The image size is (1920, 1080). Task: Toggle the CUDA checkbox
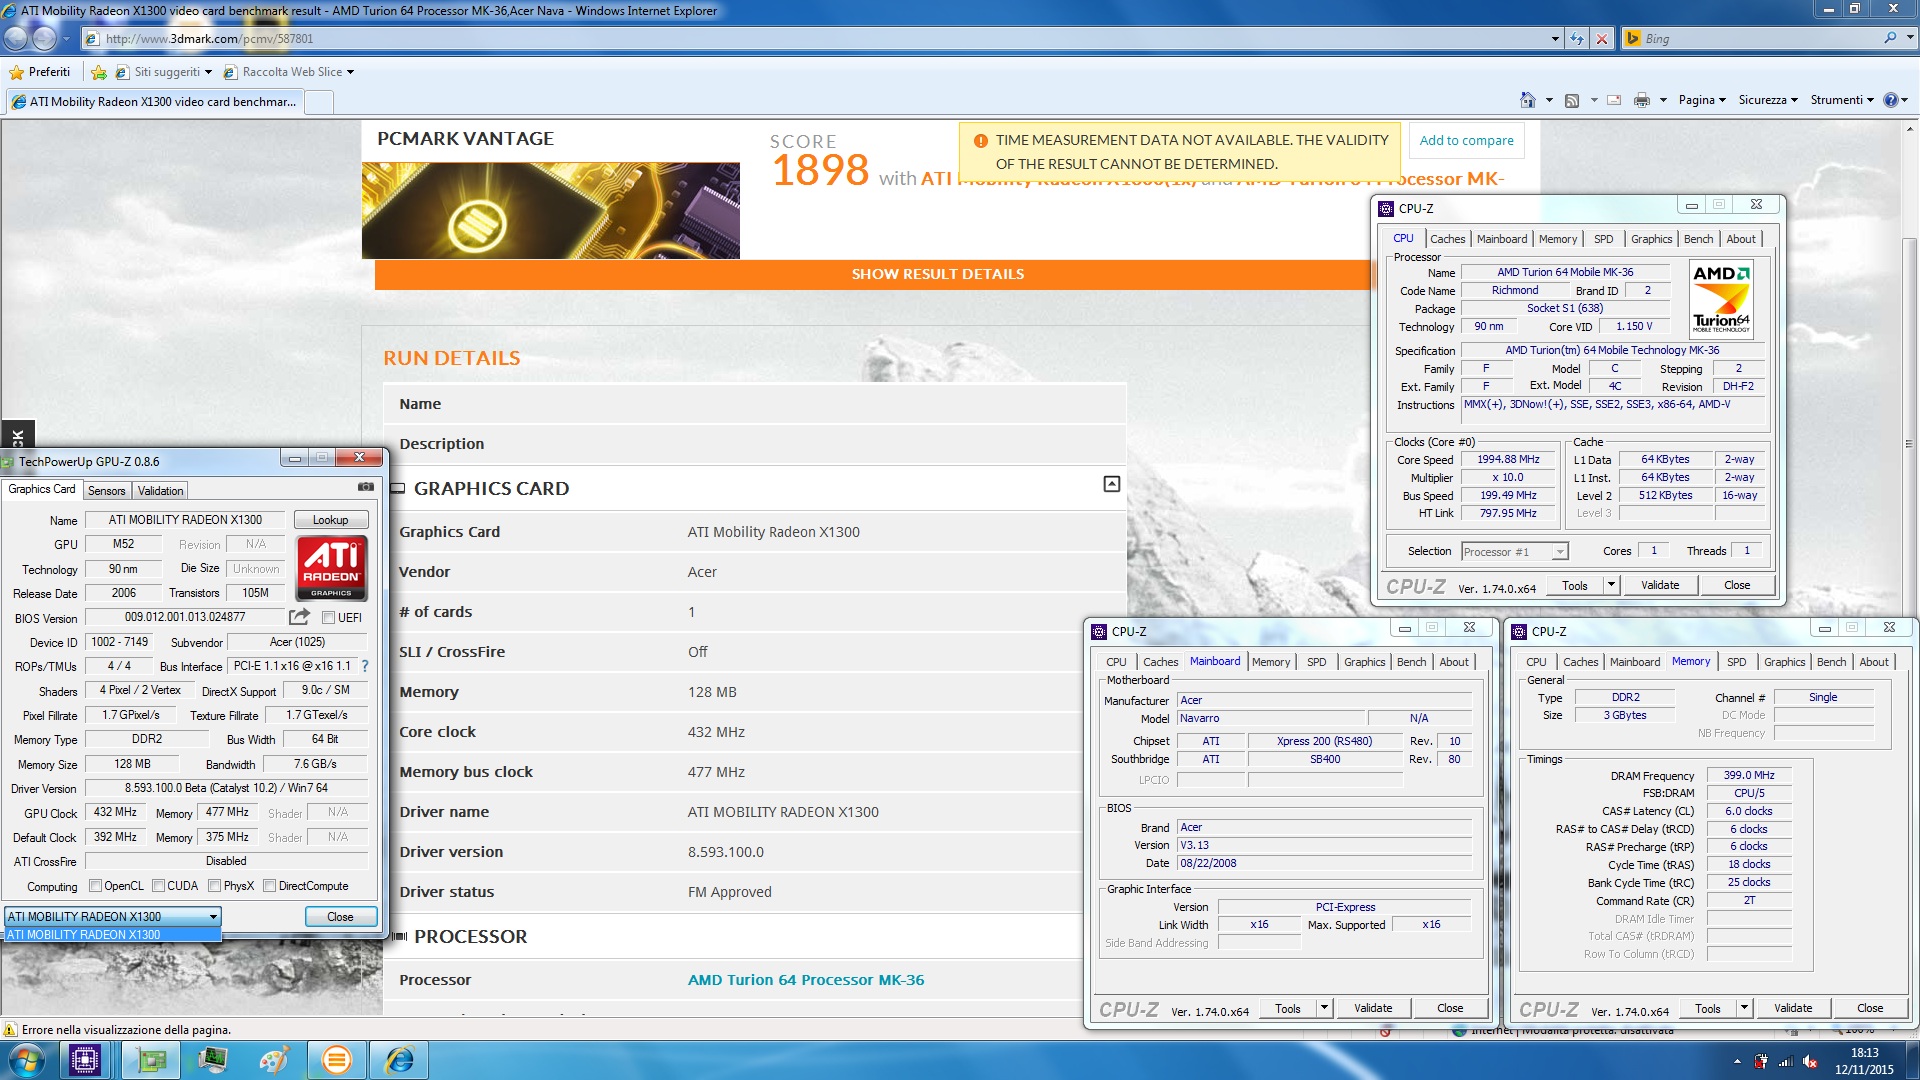coord(158,886)
